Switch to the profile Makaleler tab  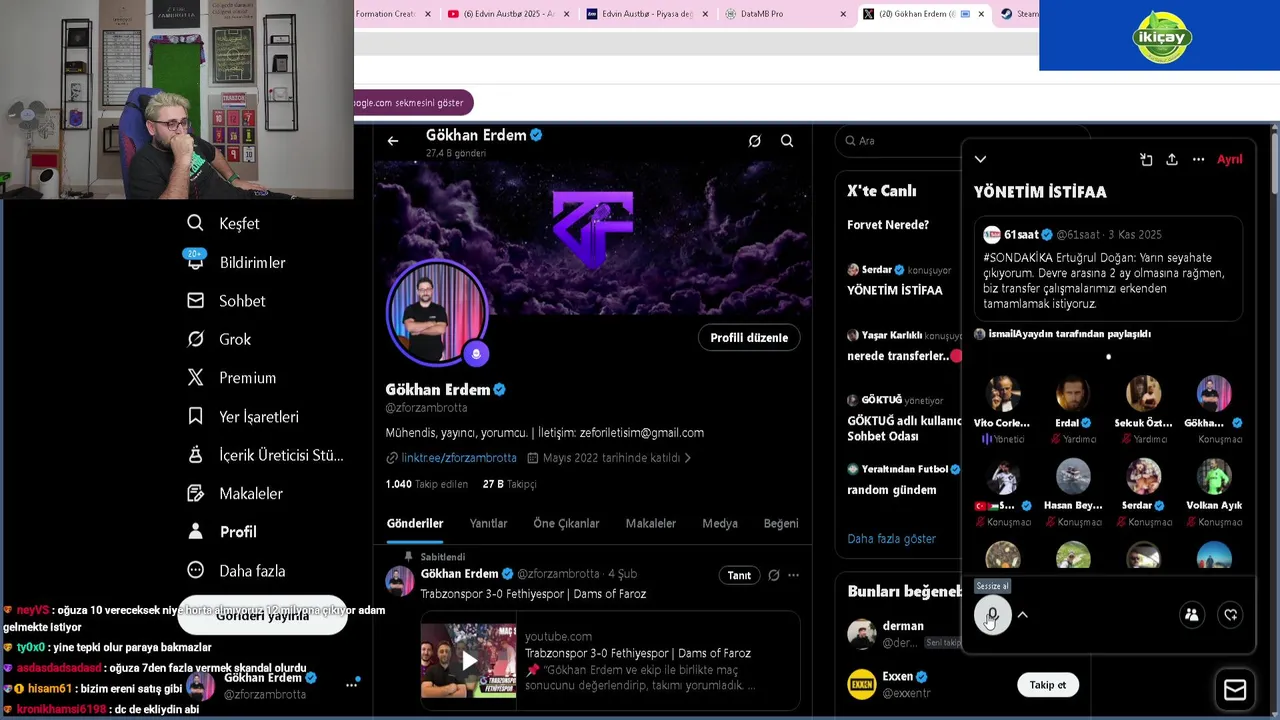coord(651,523)
